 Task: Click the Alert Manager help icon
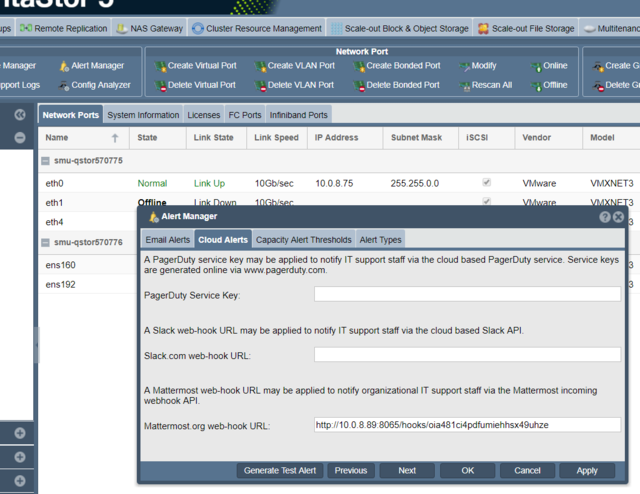coord(604,217)
